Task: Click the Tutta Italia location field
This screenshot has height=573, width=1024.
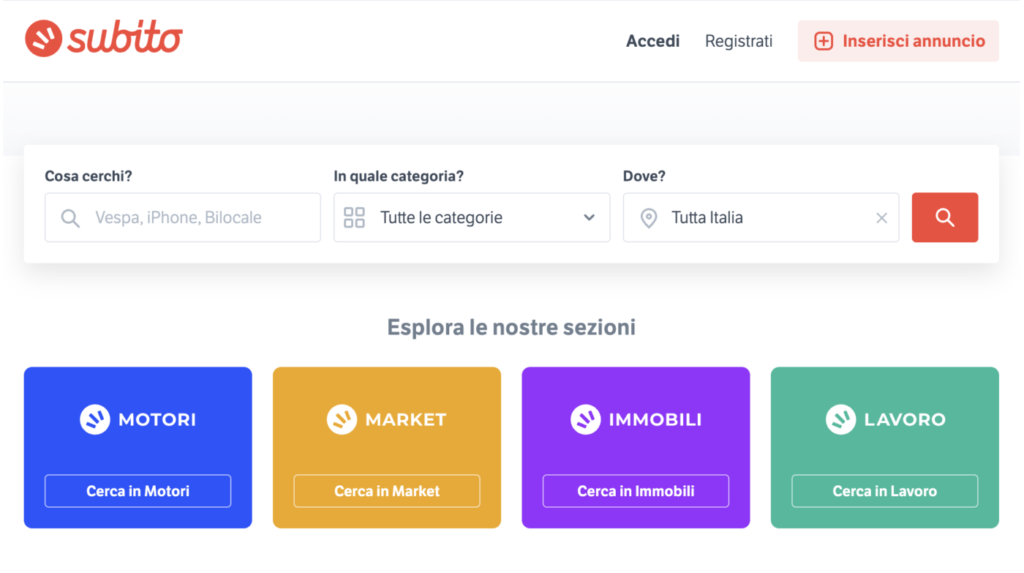Action: (x=761, y=218)
